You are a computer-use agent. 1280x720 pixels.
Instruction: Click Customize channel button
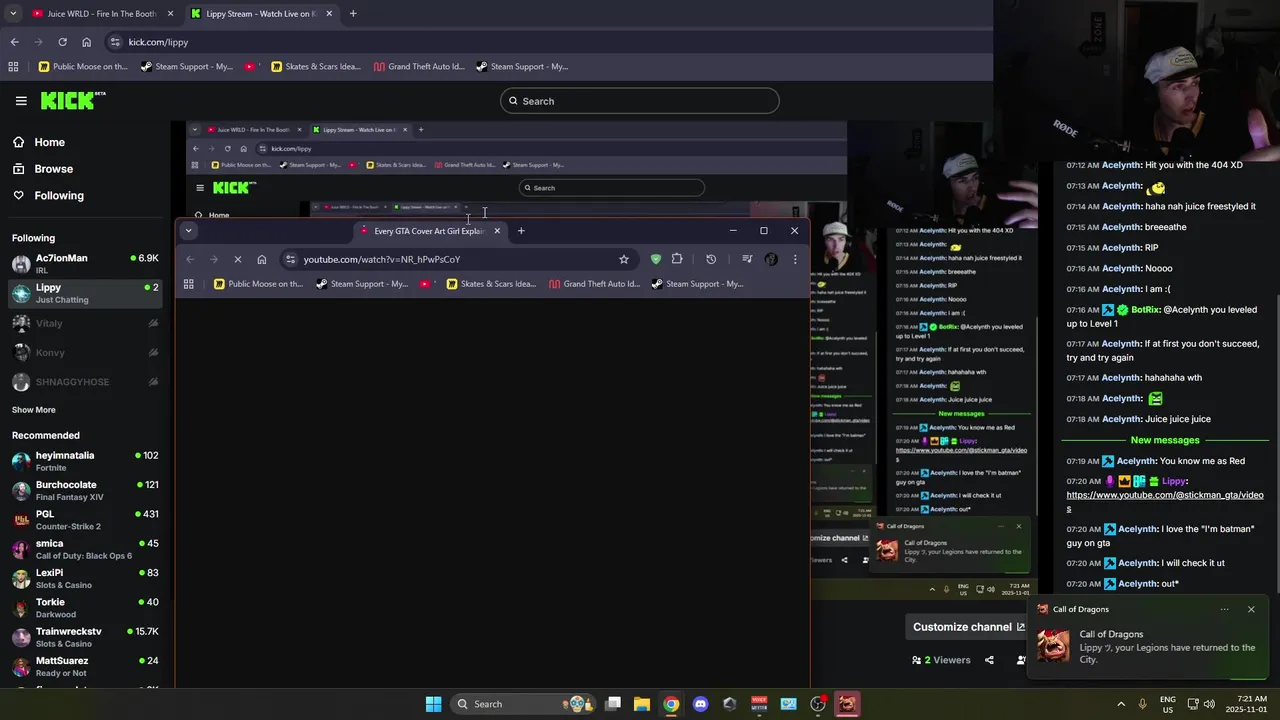968,627
